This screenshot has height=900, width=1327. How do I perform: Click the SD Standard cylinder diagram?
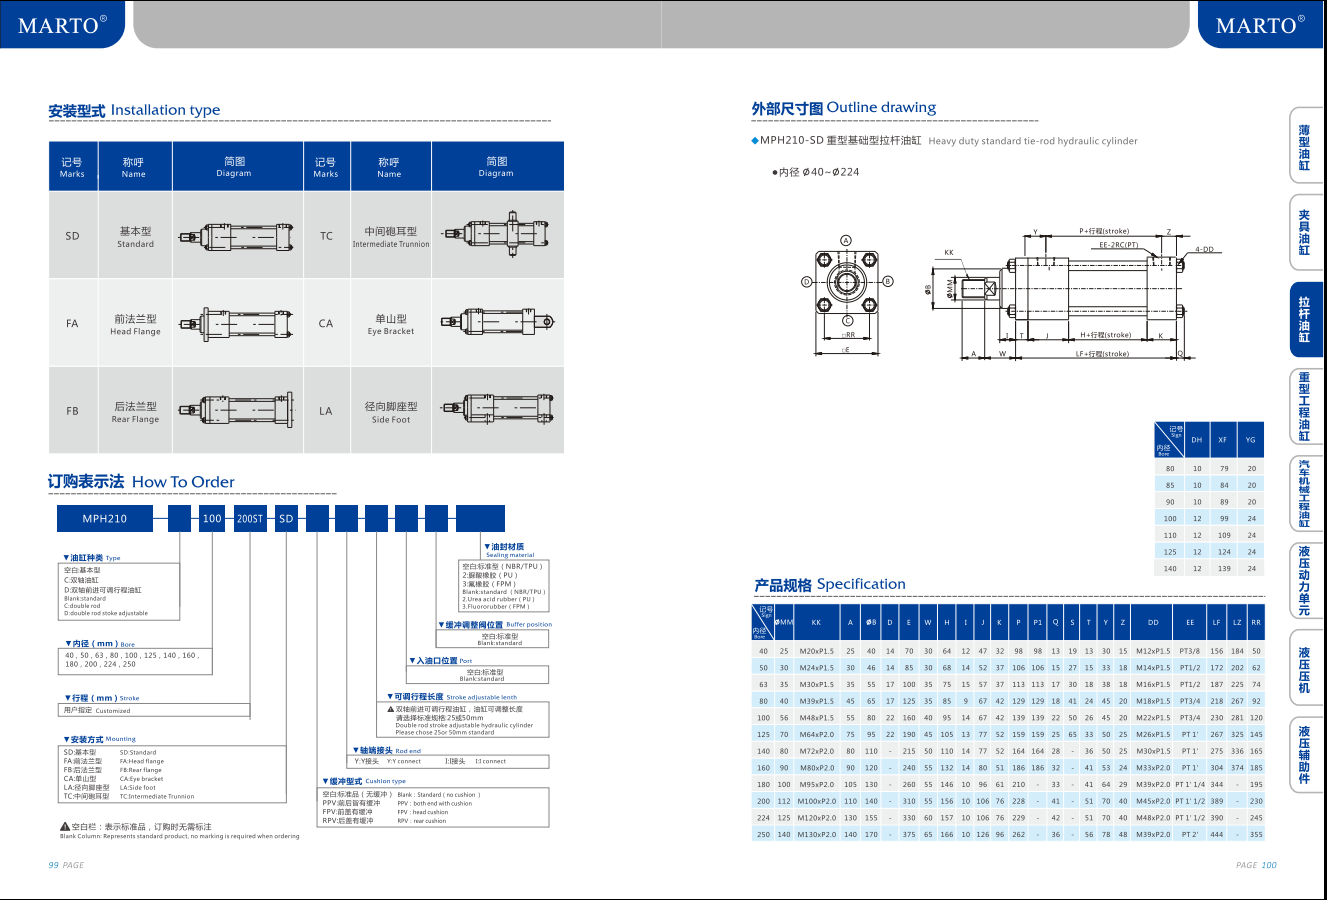(x=235, y=236)
